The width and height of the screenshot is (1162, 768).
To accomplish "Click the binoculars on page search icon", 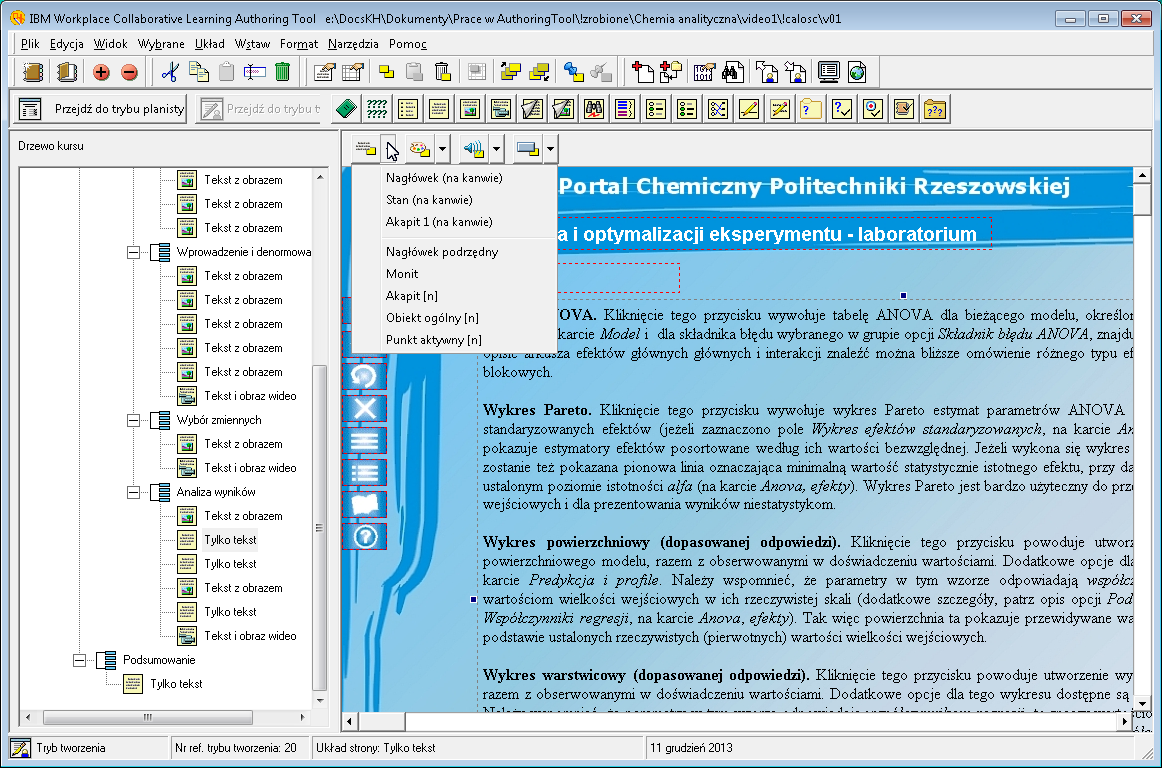I will click(x=733, y=72).
